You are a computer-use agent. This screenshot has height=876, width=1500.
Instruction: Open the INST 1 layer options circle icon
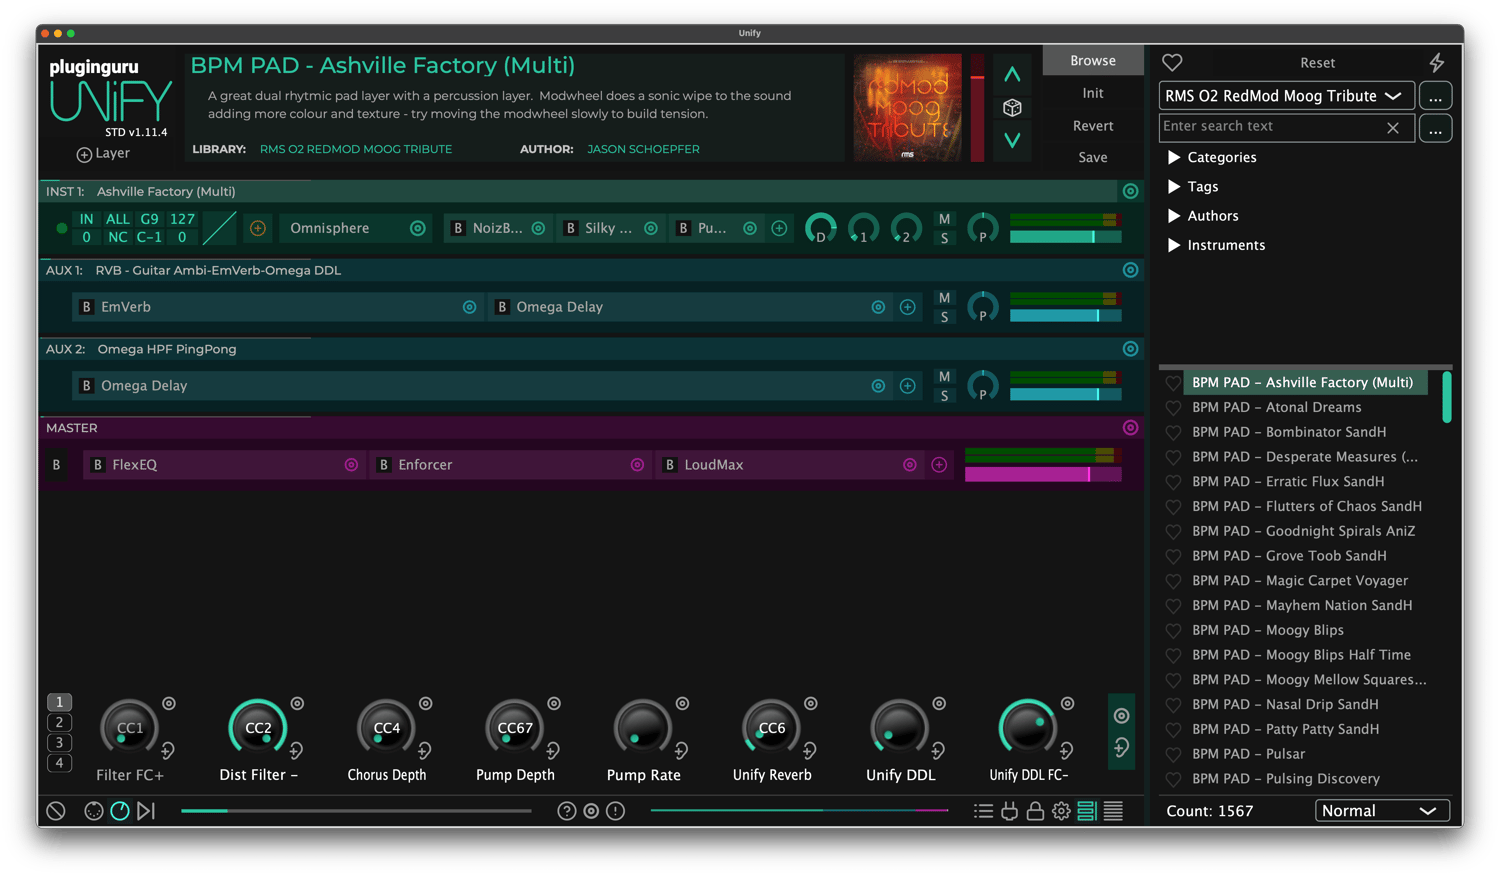[x=1130, y=191]
